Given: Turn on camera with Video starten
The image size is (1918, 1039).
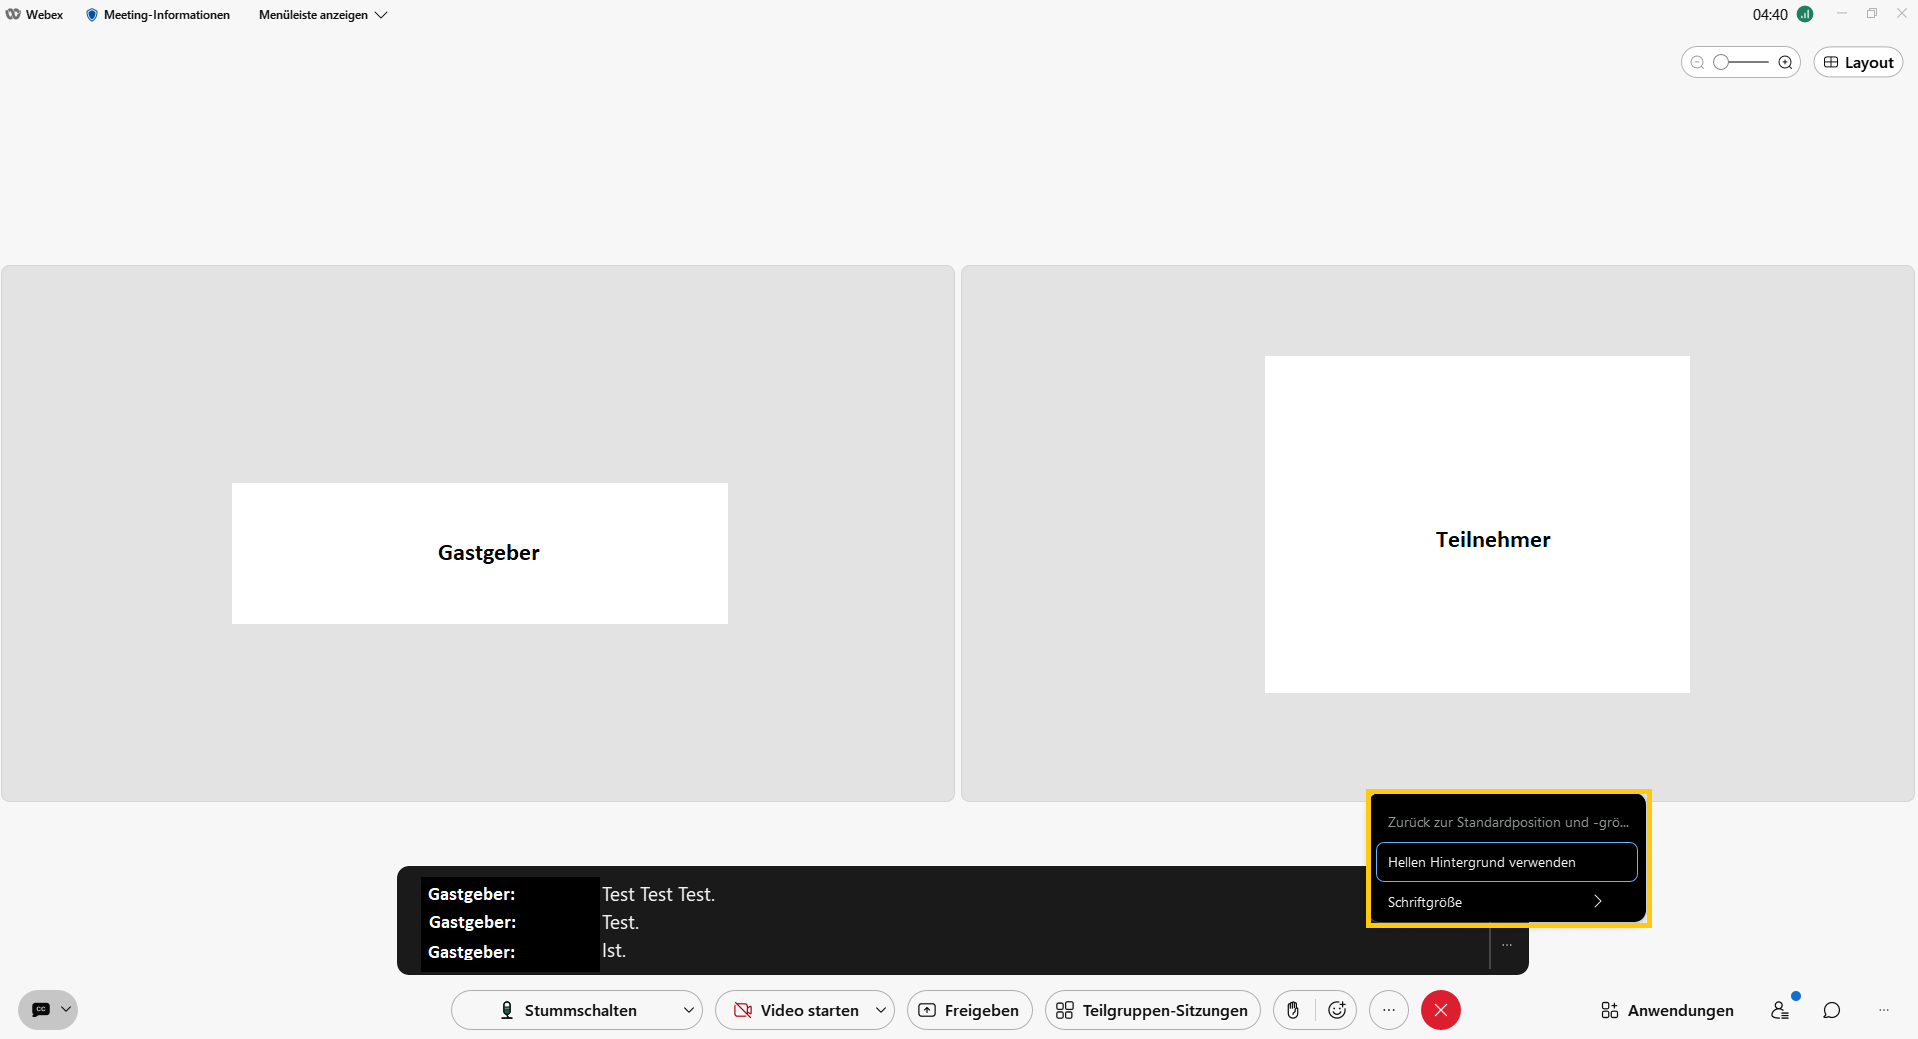Looking at the screenshot, I should tap(796, 1010).
